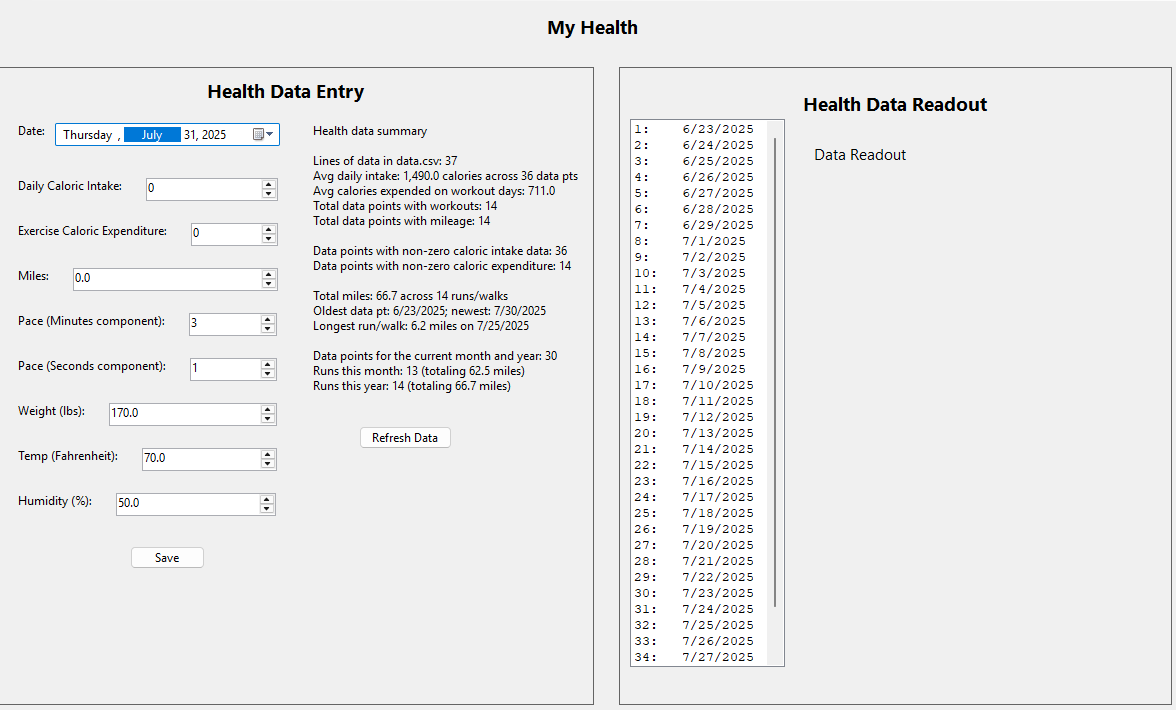1176x710 pixels.
Task: Click the Lines of data in data.csv: 37 line
Action: 385,161
